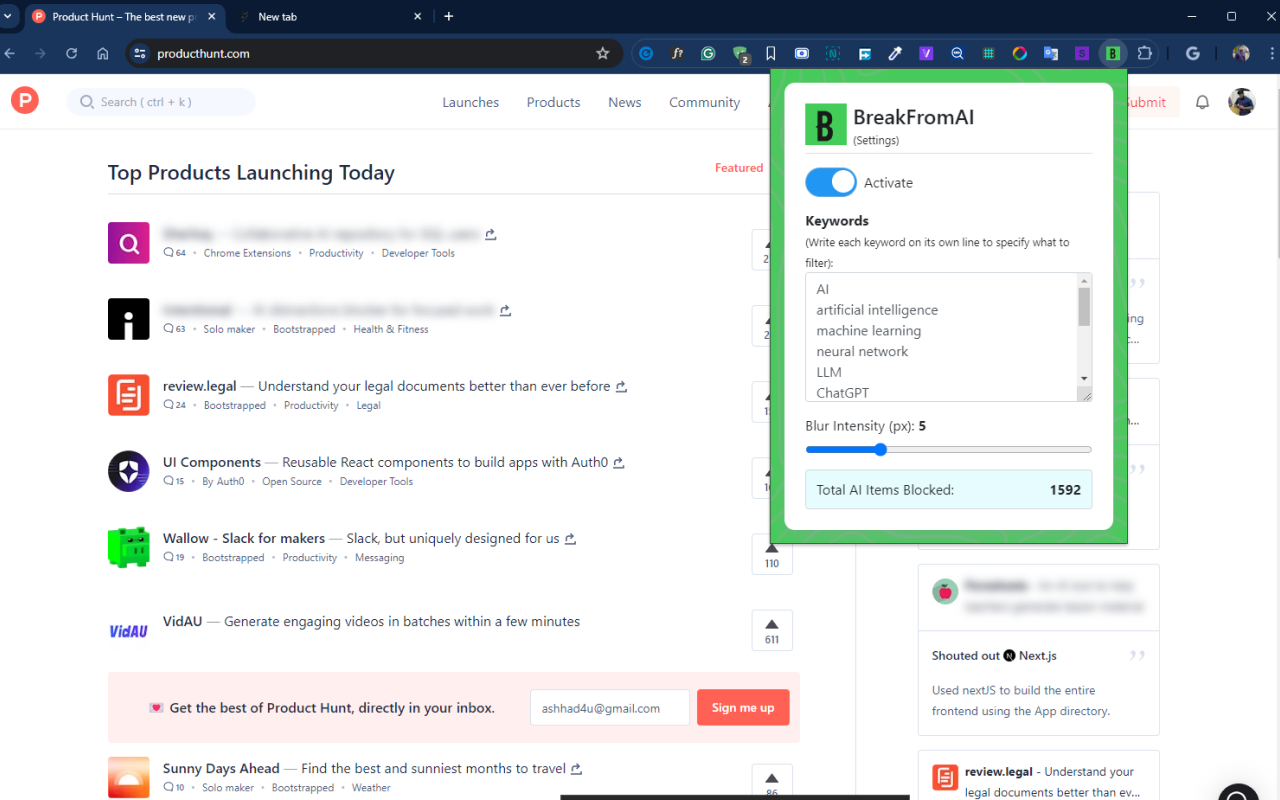The image size is (1280, 800).
Task: Open the Product Hunt logo home
Action: pos(25,101)
